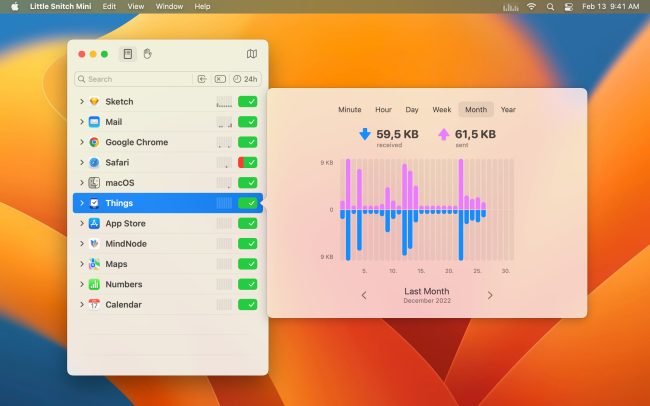Screen dimensions: 650x406
Task: Click the denied connections filter icon
Action: click(220, 79)
